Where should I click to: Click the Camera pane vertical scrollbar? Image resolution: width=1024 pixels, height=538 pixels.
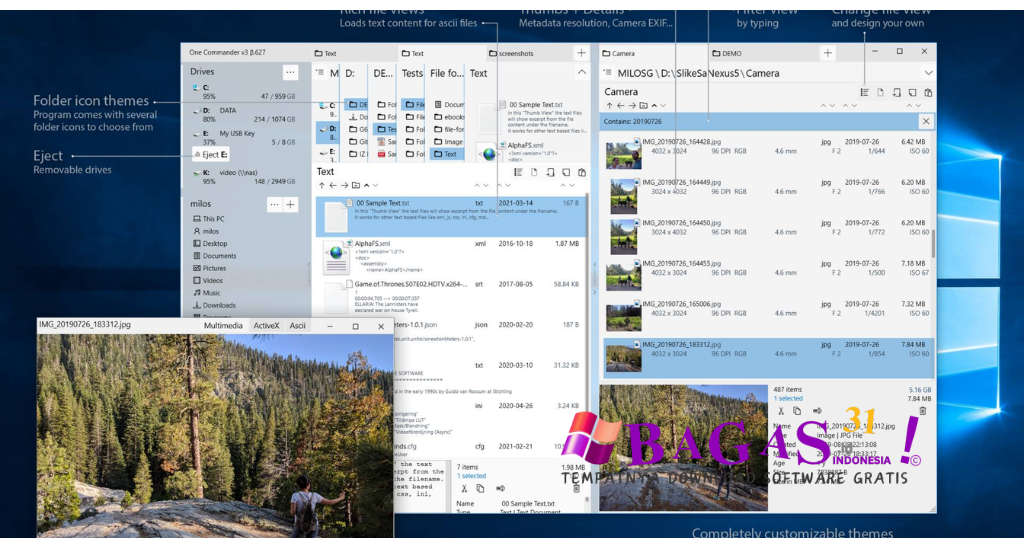(x=933, y=243)
